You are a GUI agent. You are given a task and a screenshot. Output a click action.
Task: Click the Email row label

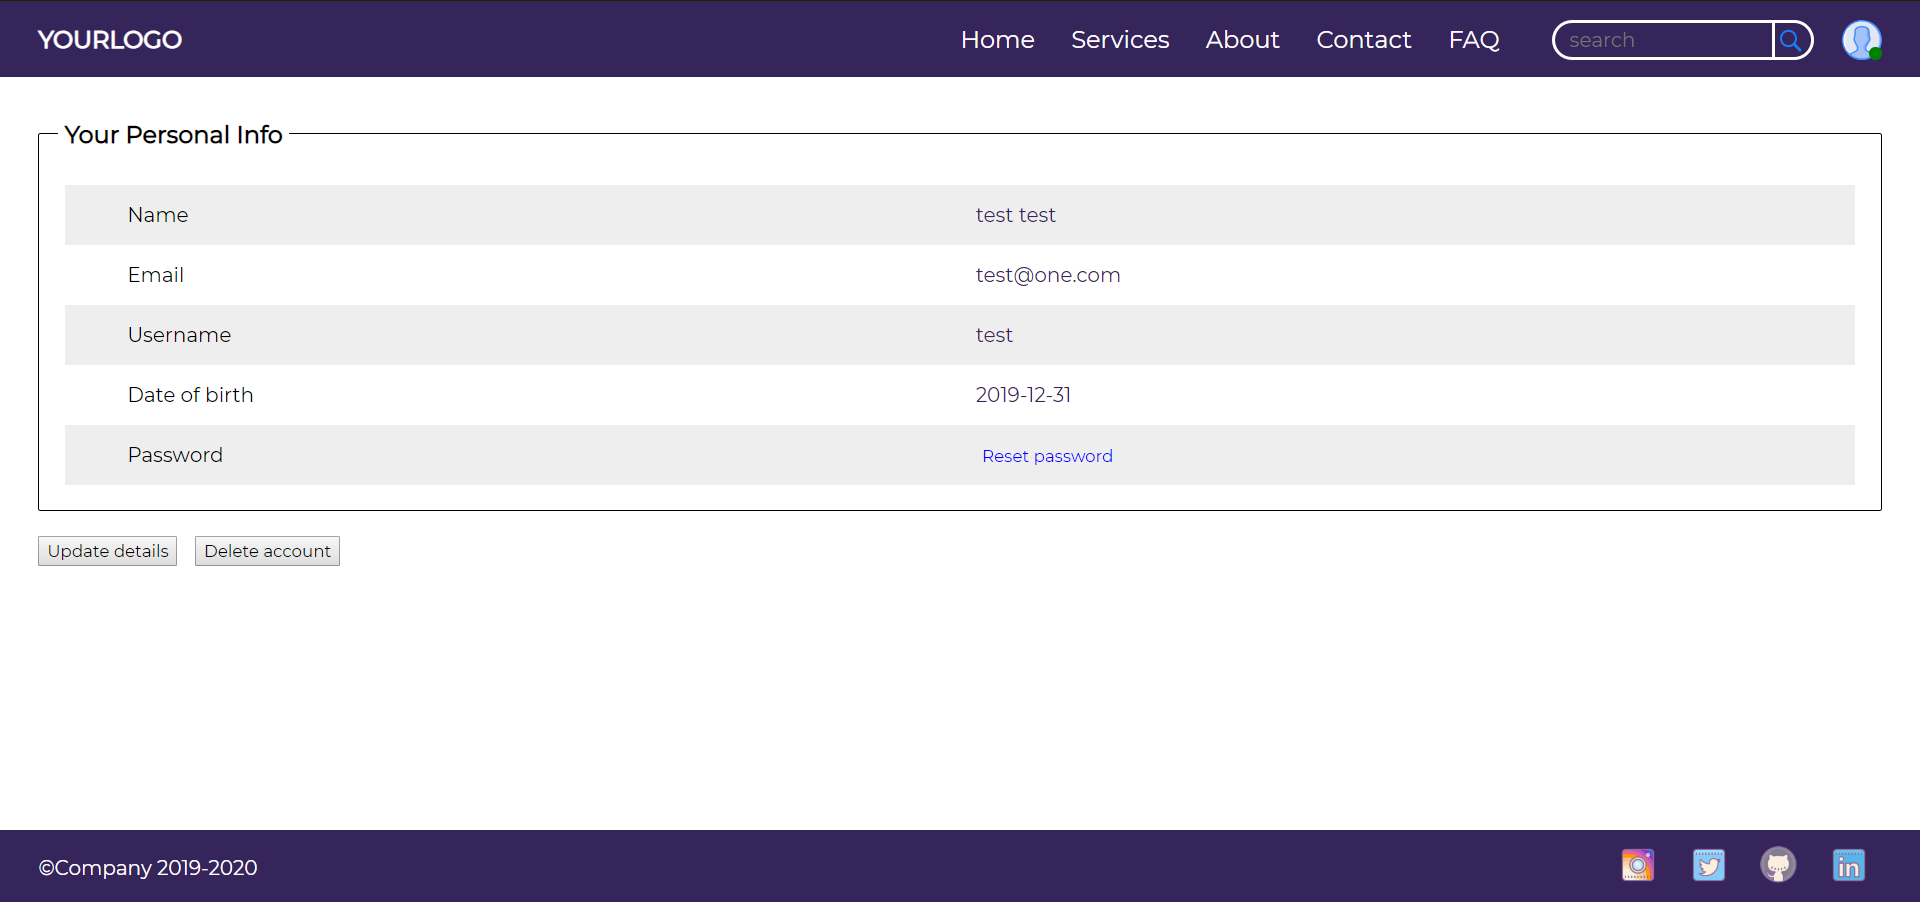pyautogui.click(x=155, y=275)
